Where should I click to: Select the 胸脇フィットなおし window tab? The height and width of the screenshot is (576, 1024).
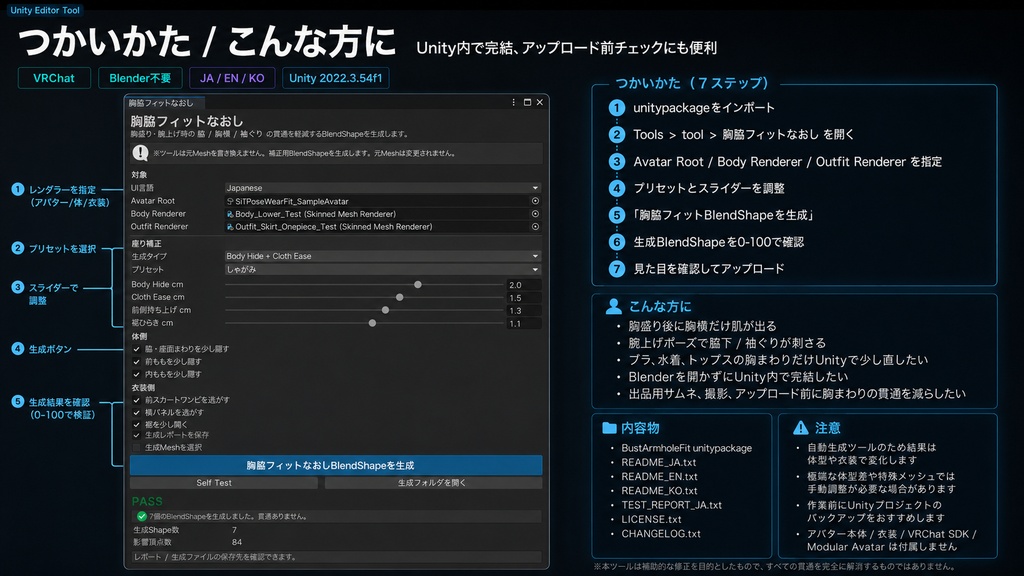coord(165,103)
